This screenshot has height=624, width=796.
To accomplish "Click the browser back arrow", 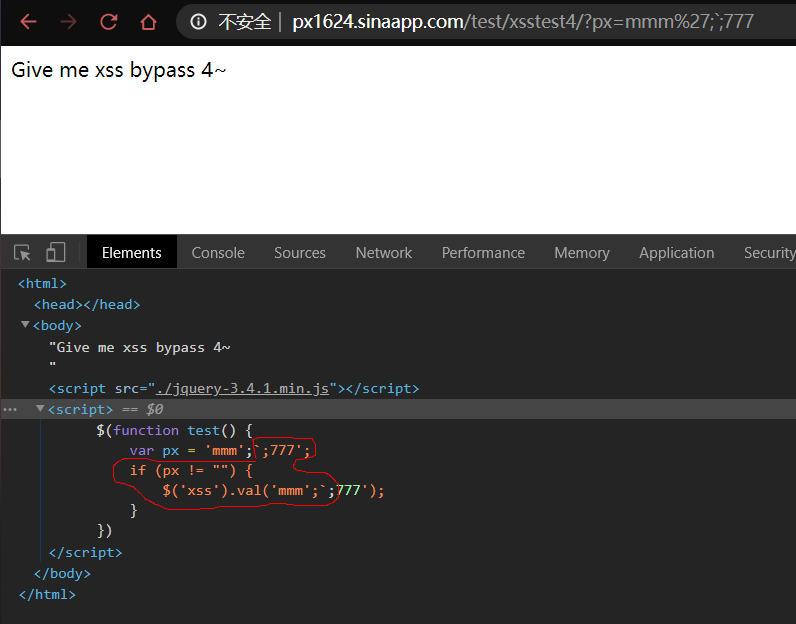I will (28, 21).
